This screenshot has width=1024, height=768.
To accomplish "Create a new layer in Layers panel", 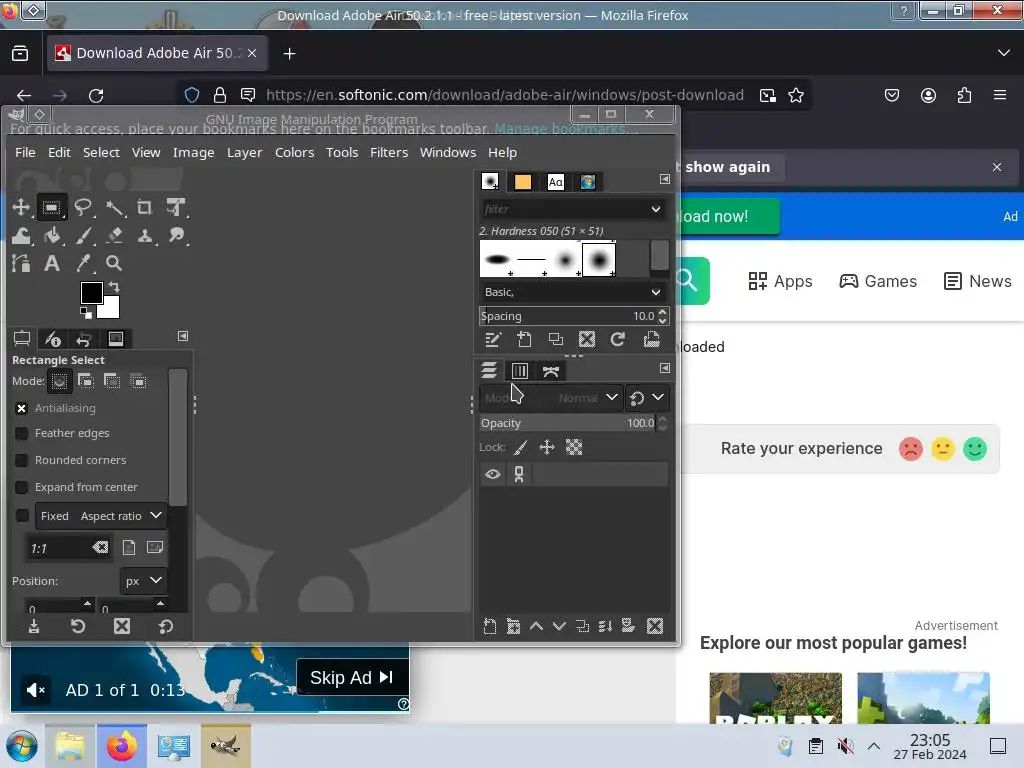I will 490,627.
